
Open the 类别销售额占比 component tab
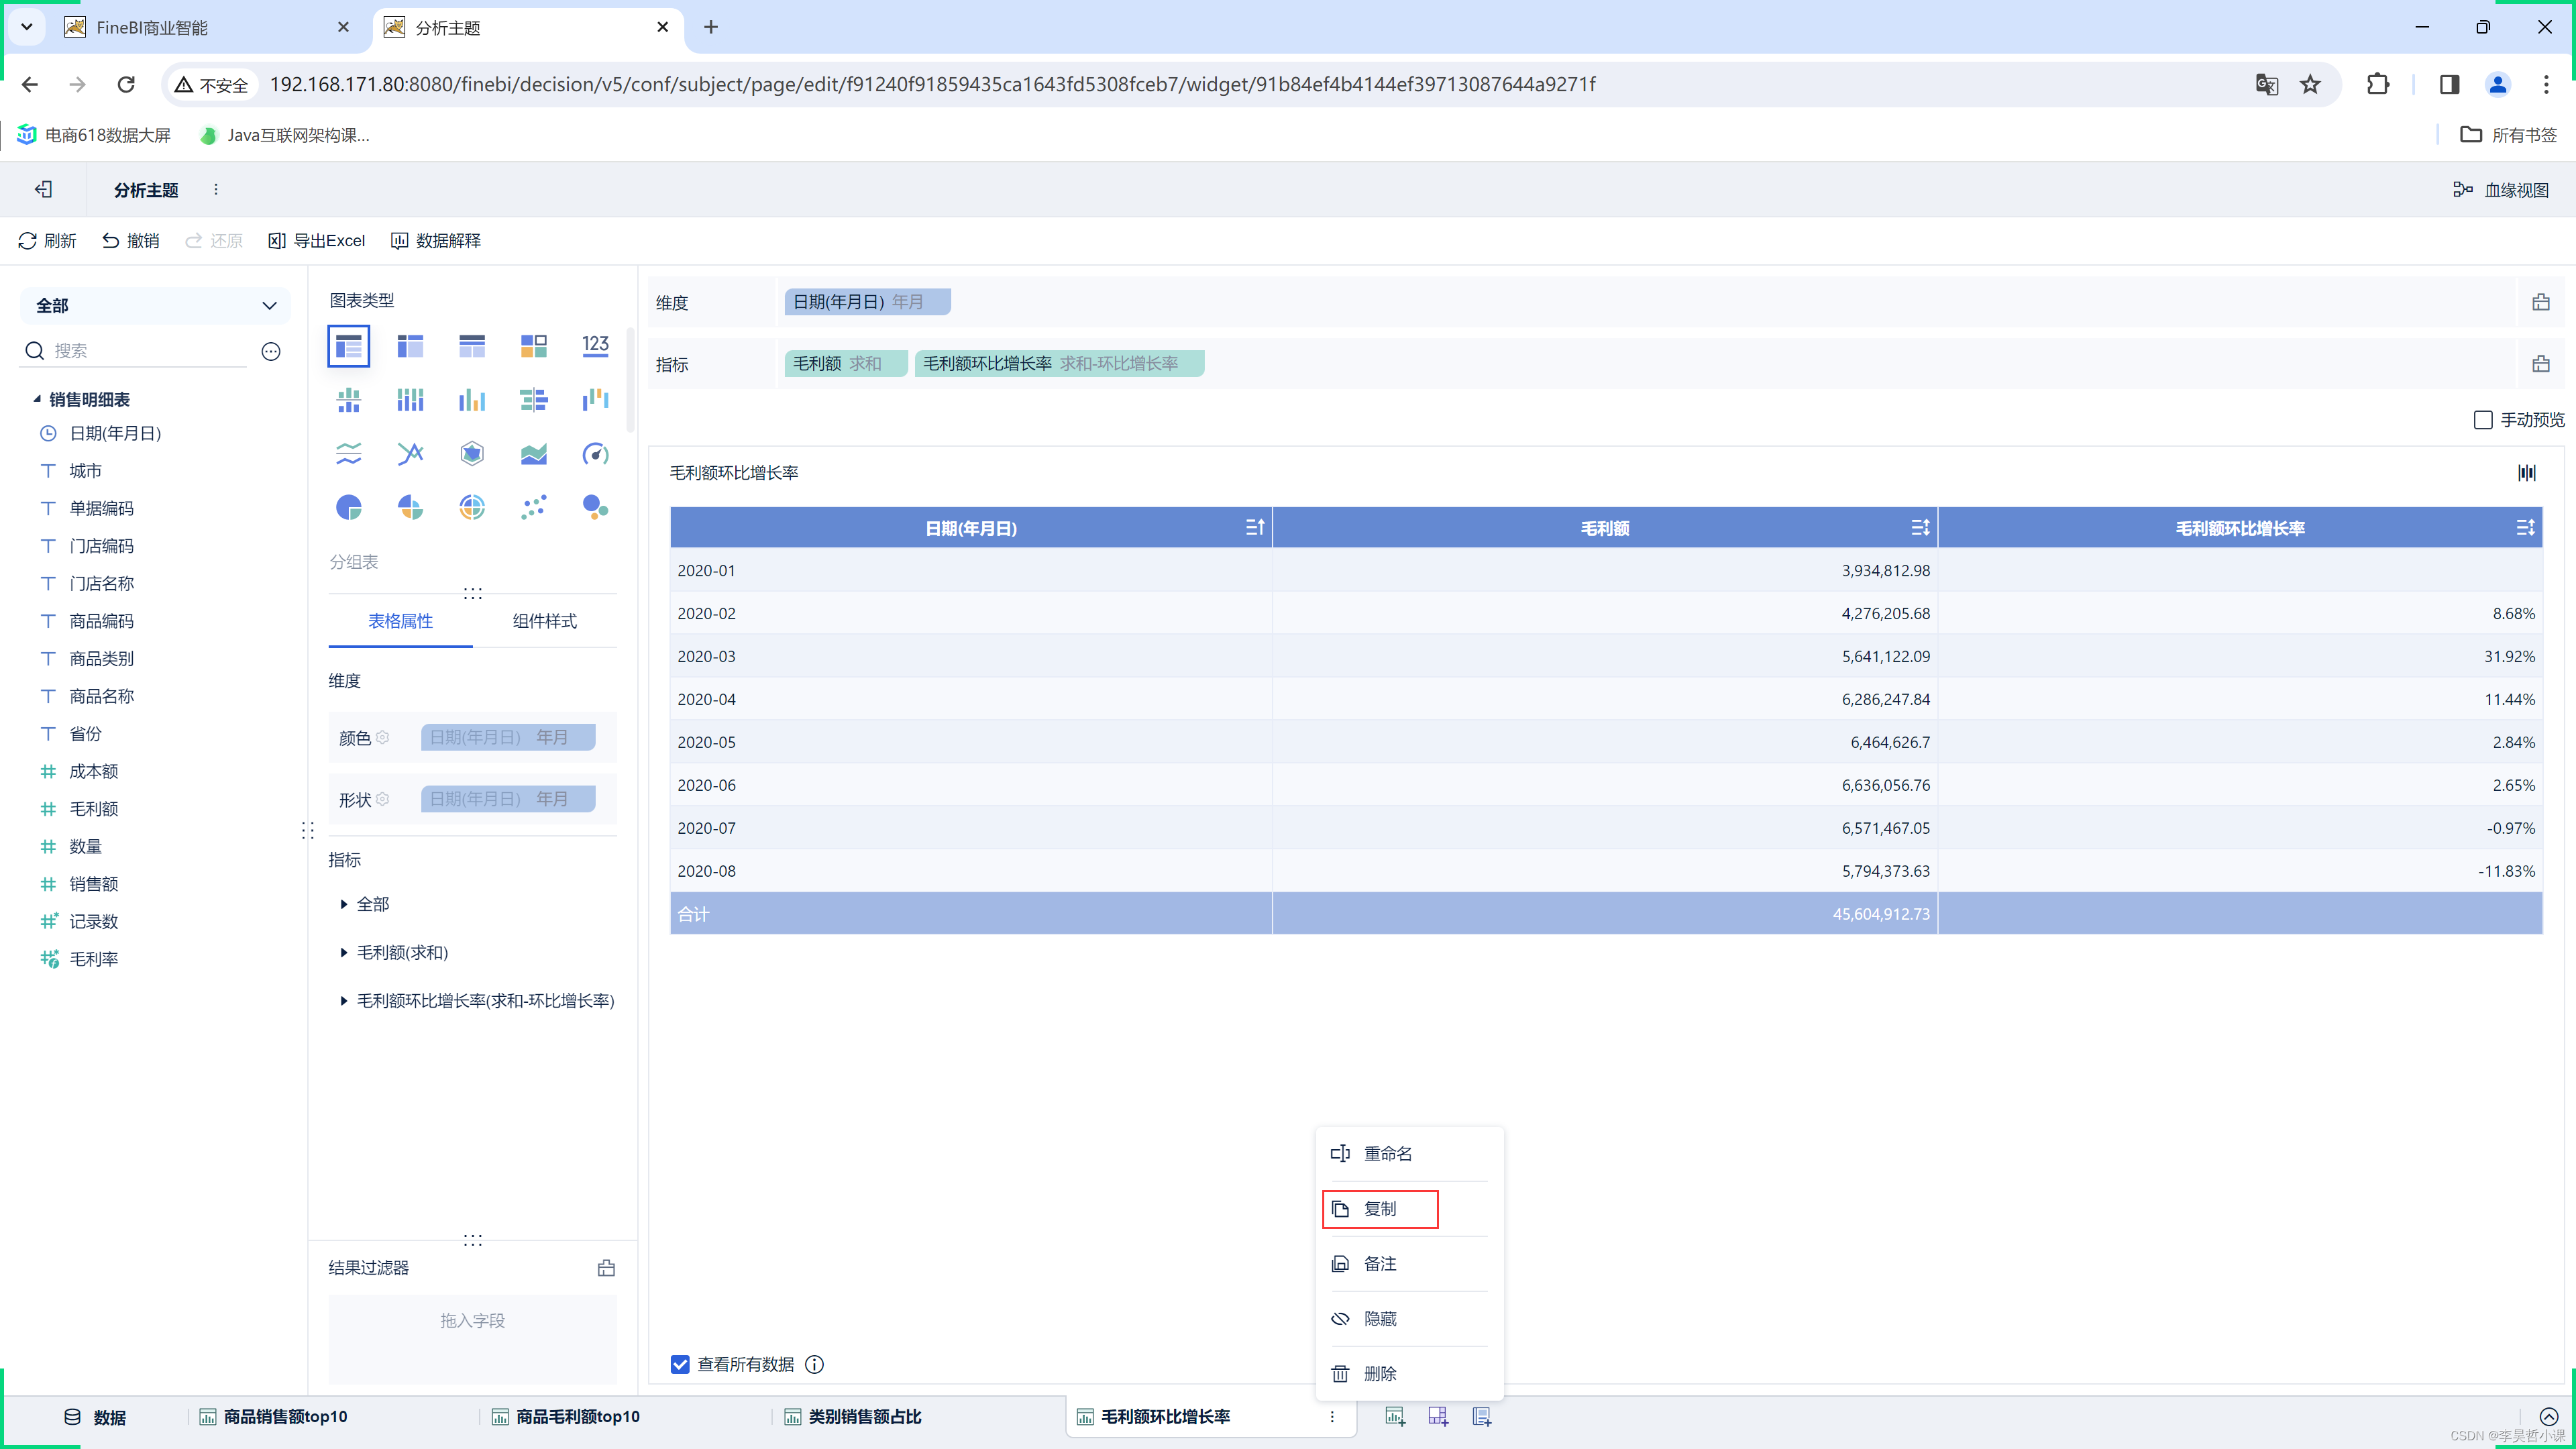click(853, 1417)
